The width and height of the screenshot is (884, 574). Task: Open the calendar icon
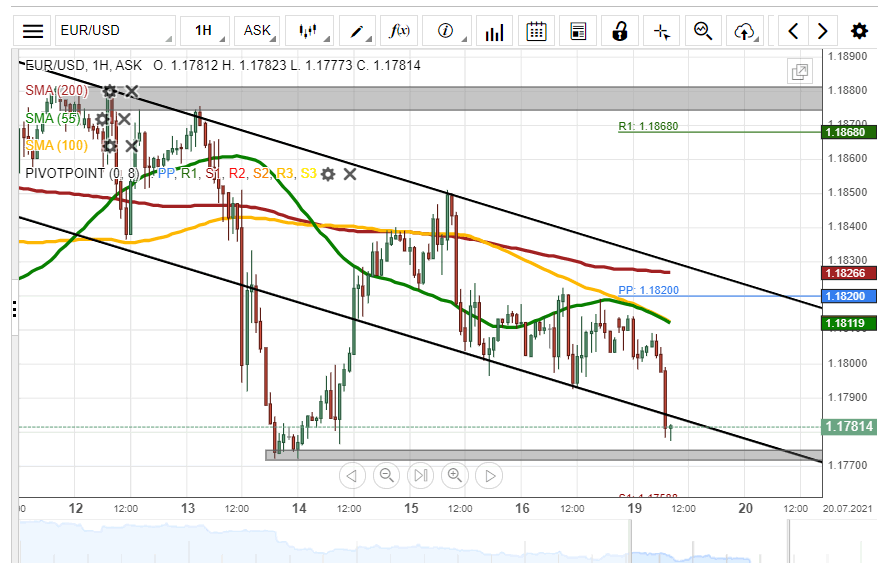click(536, 30)
